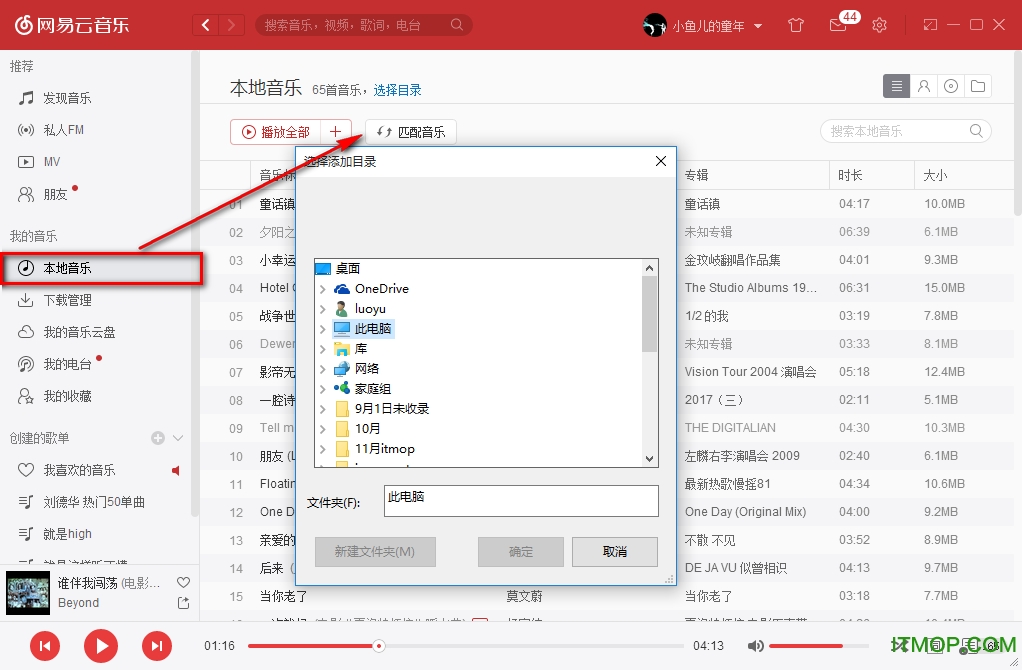Switch local music to album view
Screen dimensions: 1022x670
951,86
